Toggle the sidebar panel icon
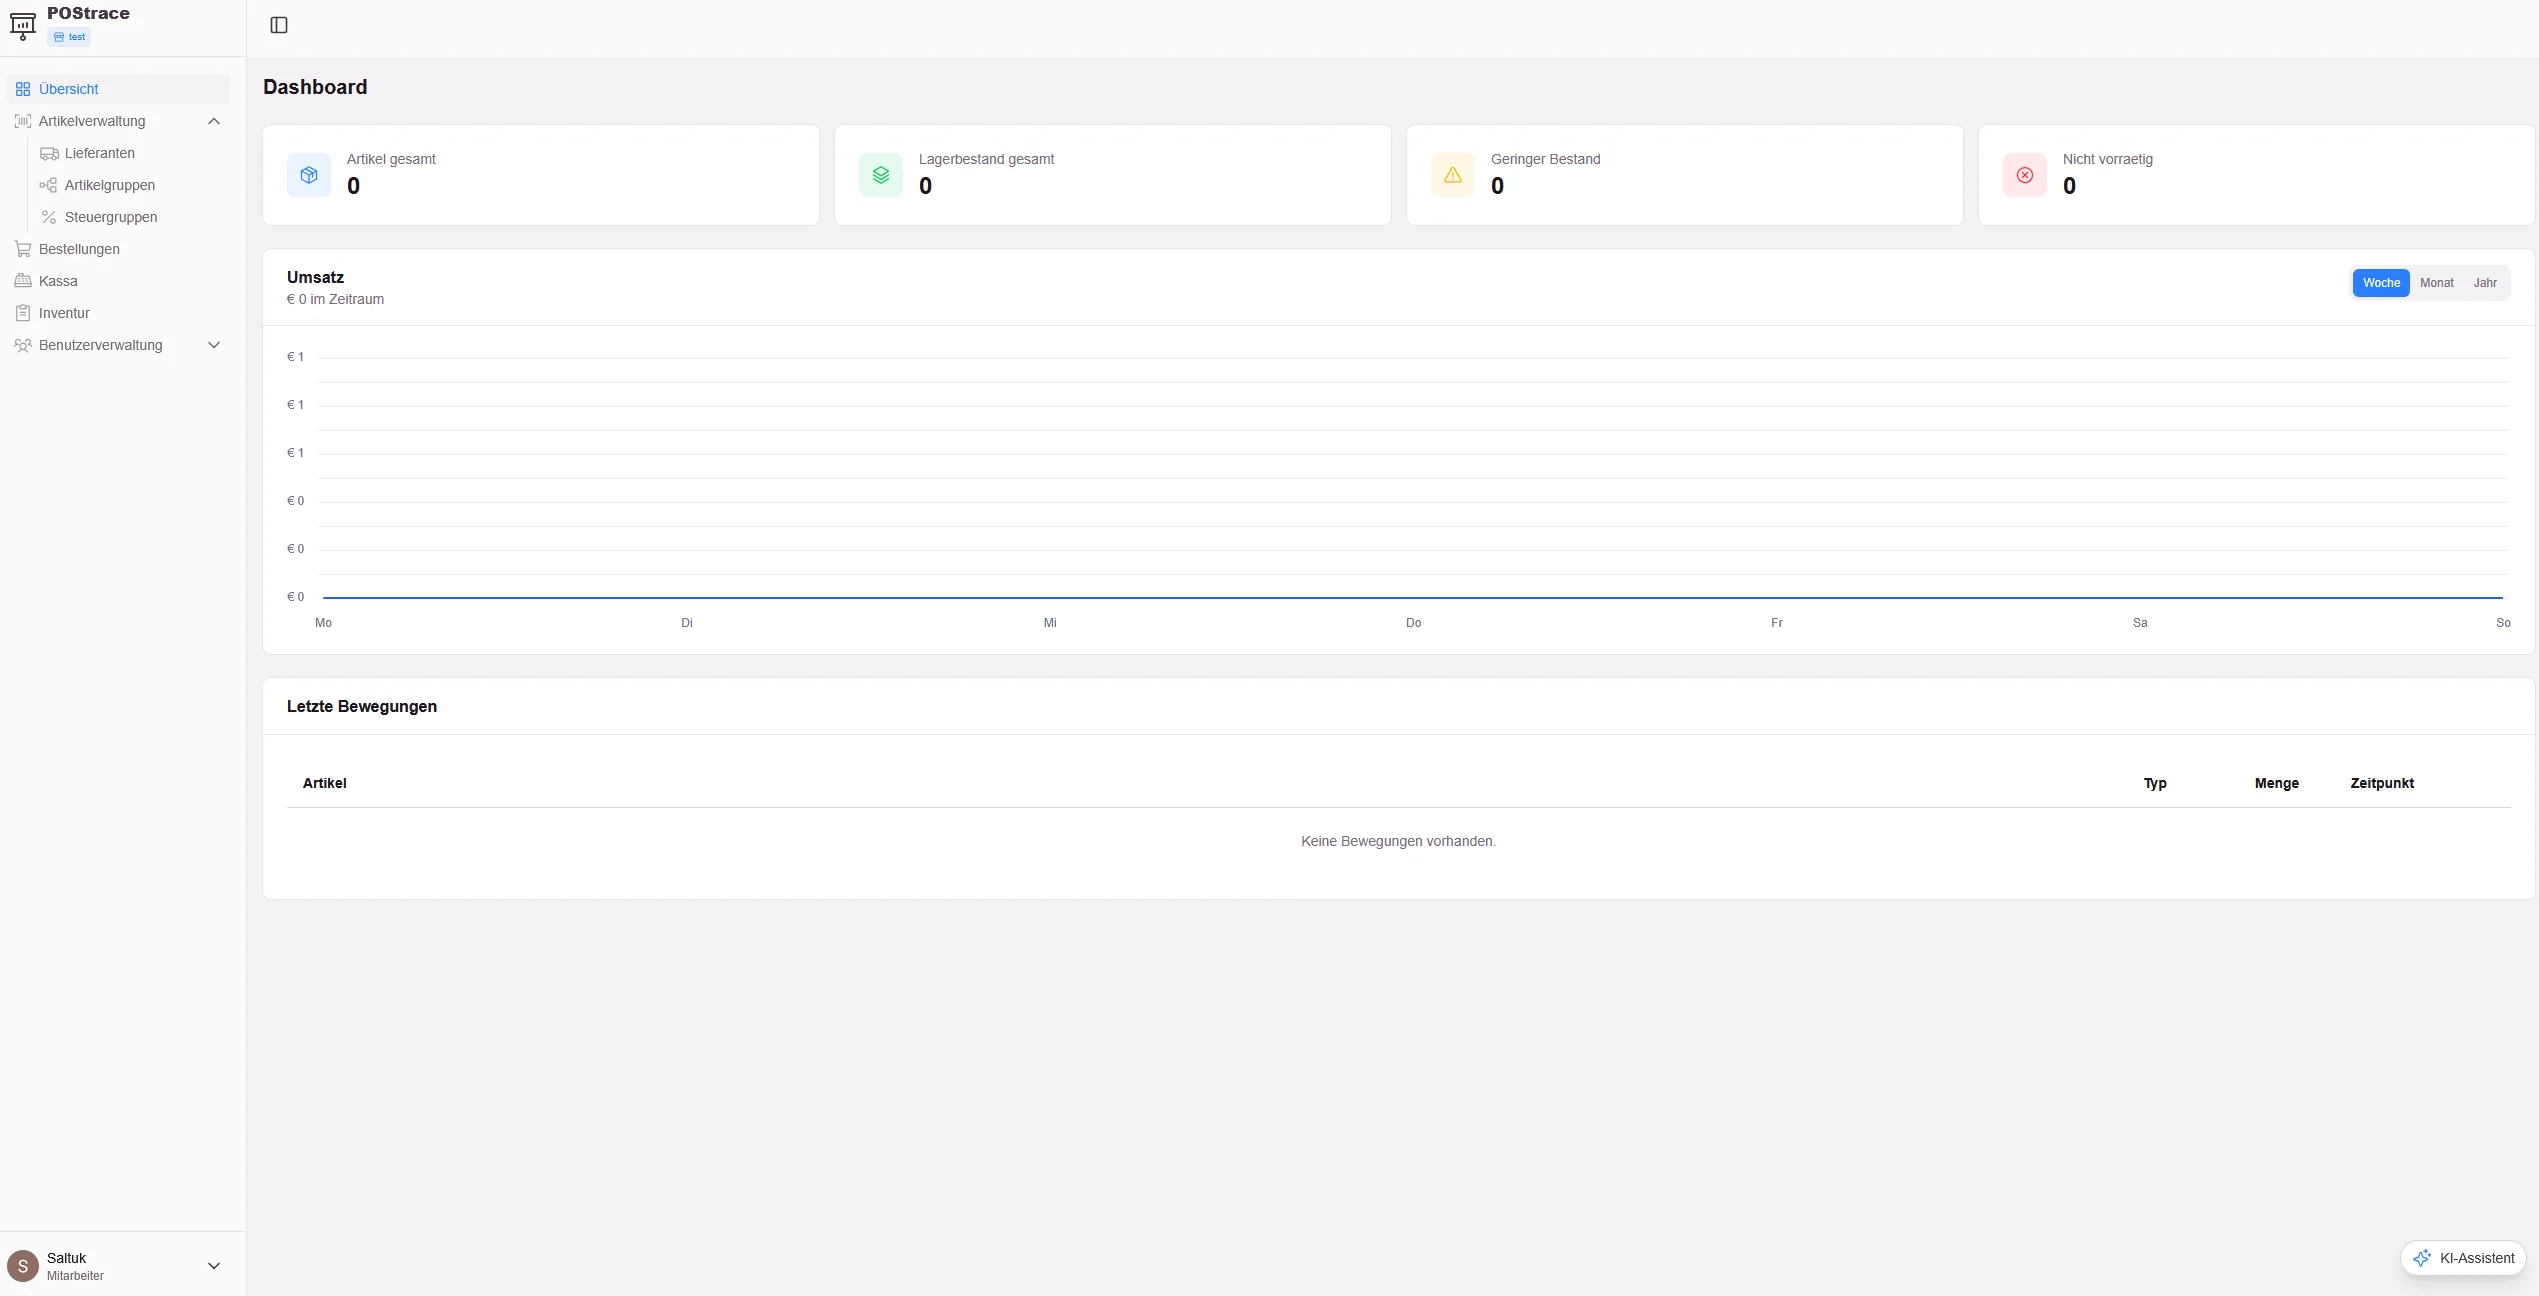This screenshot has height=1296, width=2539. [279, 25]
